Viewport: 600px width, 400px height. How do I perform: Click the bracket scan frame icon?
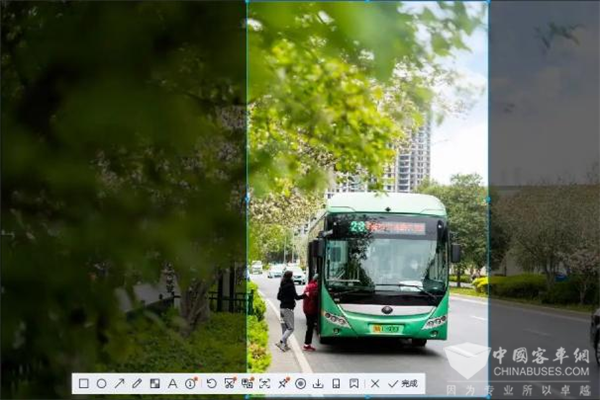(265, 383)
